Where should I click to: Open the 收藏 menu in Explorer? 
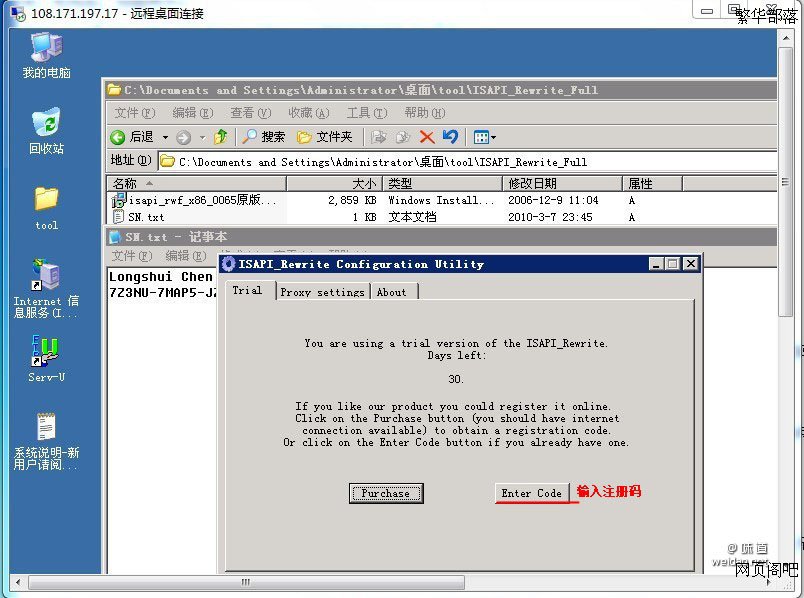[x=309, y=113]
